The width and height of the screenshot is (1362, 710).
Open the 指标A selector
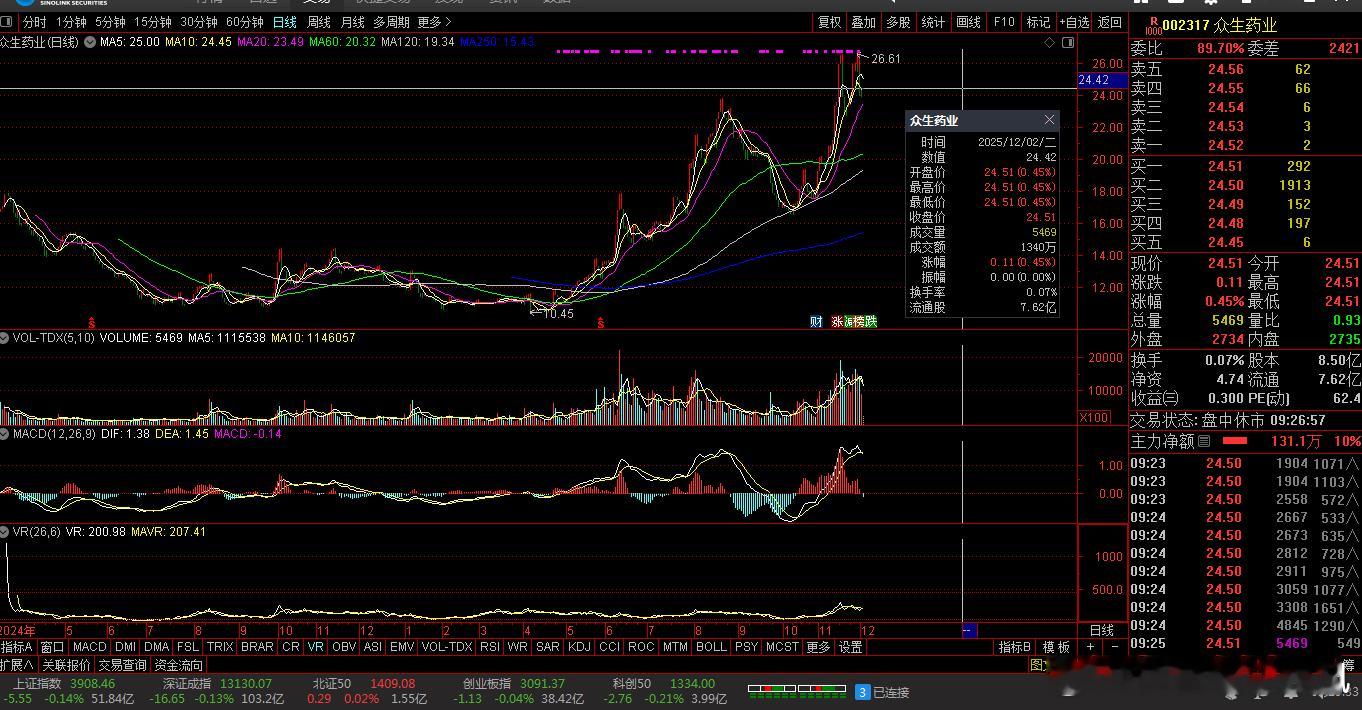[18, 647]
